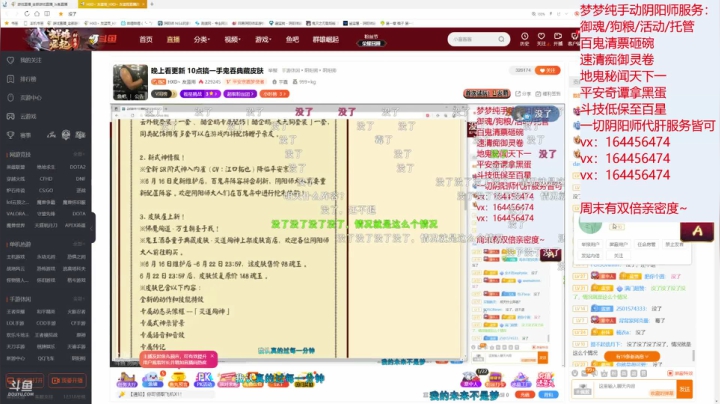This screenshot has width=720, height=404.
Task: Expand the 游戏 dropdown menu
Action: point(263,39)
